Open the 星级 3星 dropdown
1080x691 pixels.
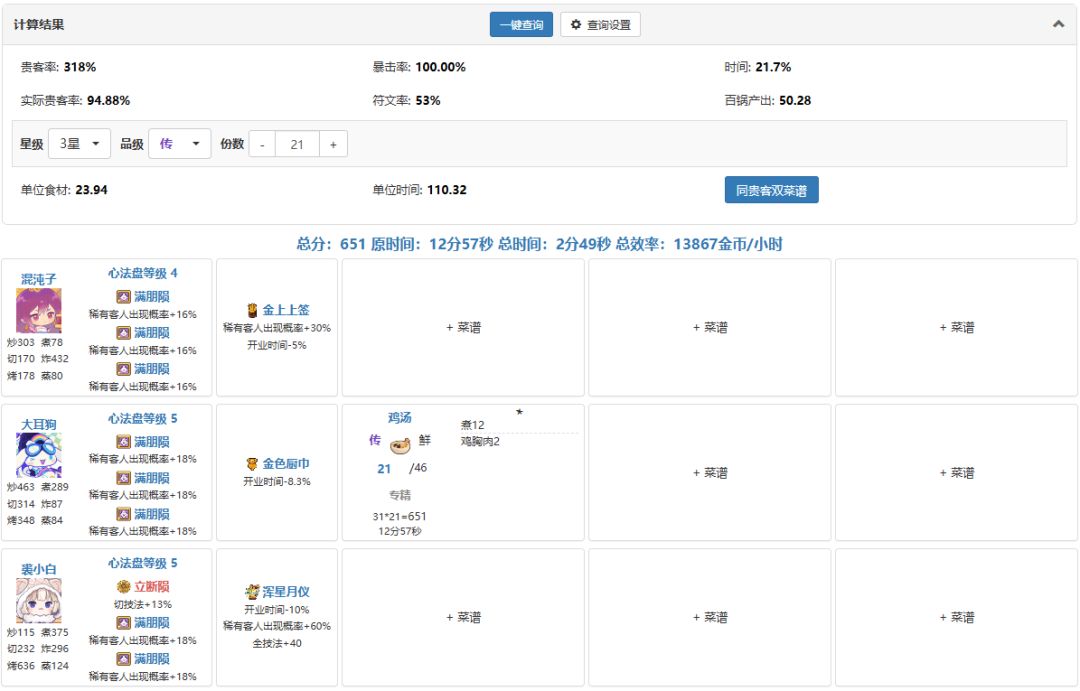pos(79,143)
